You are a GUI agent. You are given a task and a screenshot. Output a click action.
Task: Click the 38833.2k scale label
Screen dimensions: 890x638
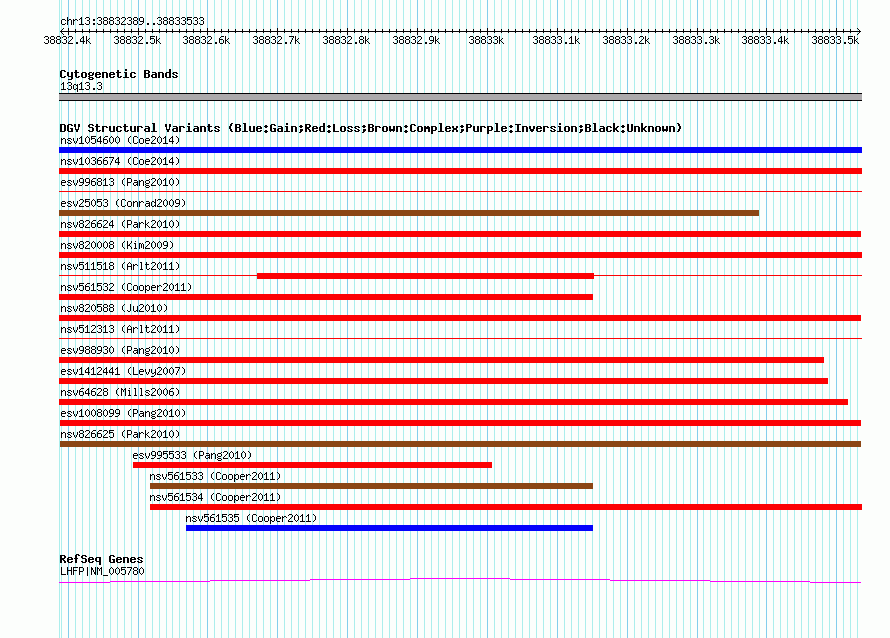coord(626,40)
